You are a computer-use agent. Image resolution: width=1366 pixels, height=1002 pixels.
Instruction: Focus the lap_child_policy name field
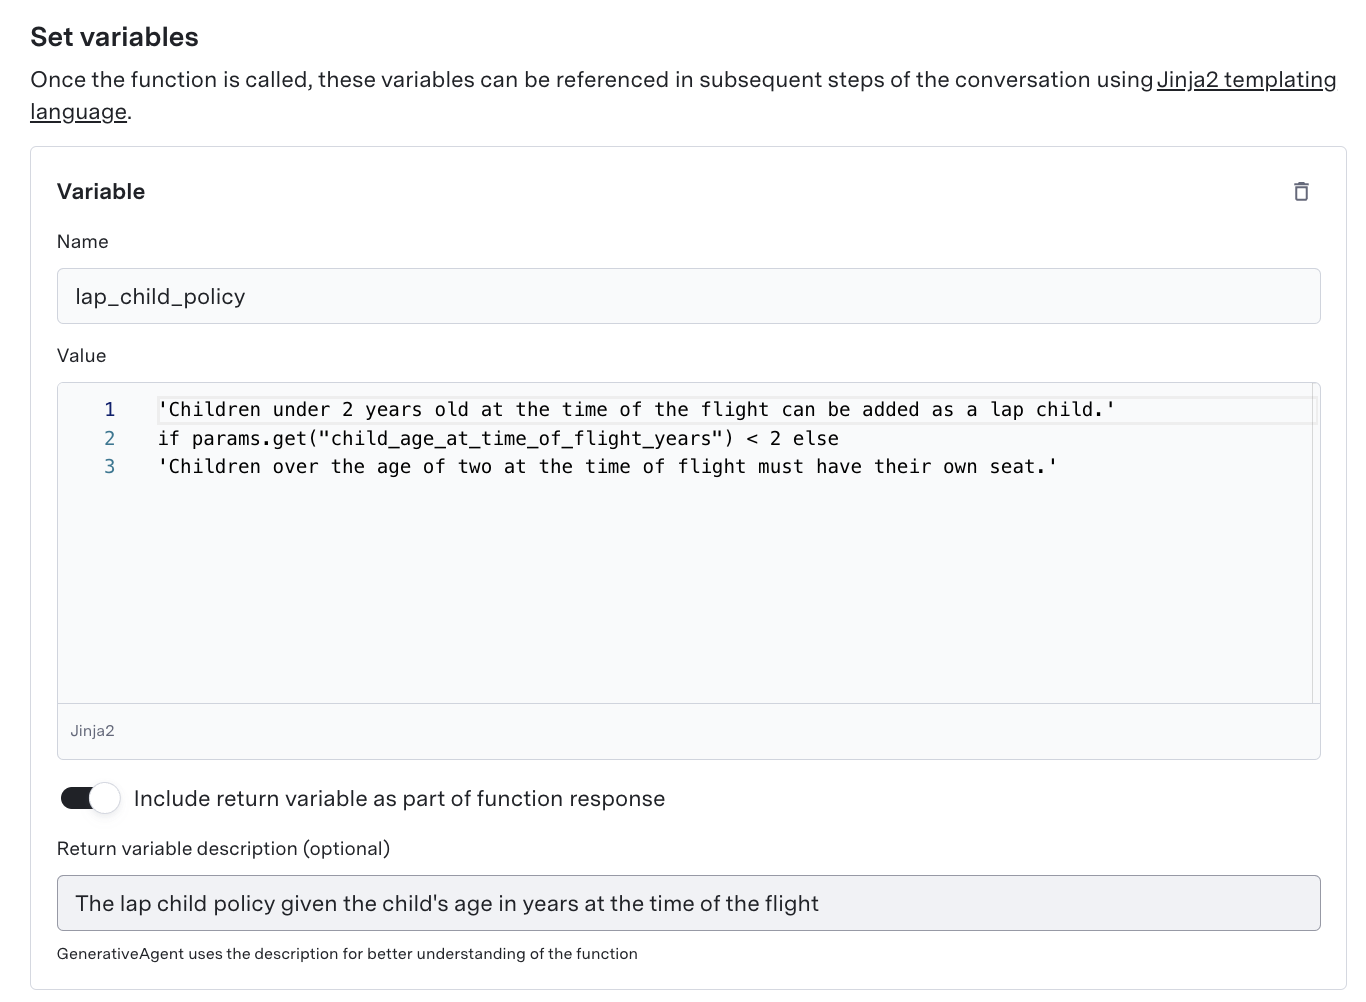tap(688, 296)
